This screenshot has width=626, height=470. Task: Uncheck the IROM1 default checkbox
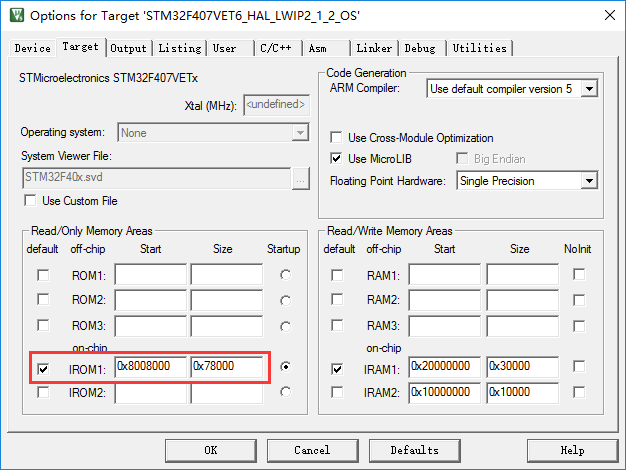[43, 369]
